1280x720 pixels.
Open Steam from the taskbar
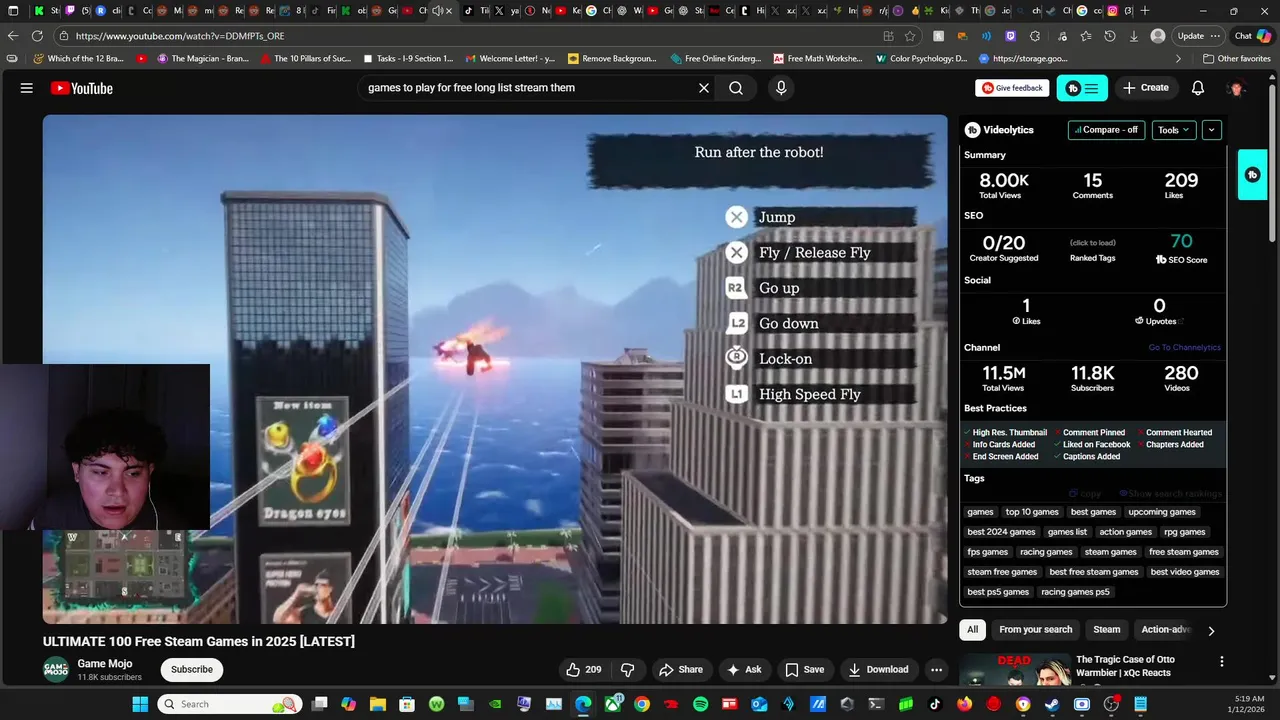click(x=1052, y=704)
